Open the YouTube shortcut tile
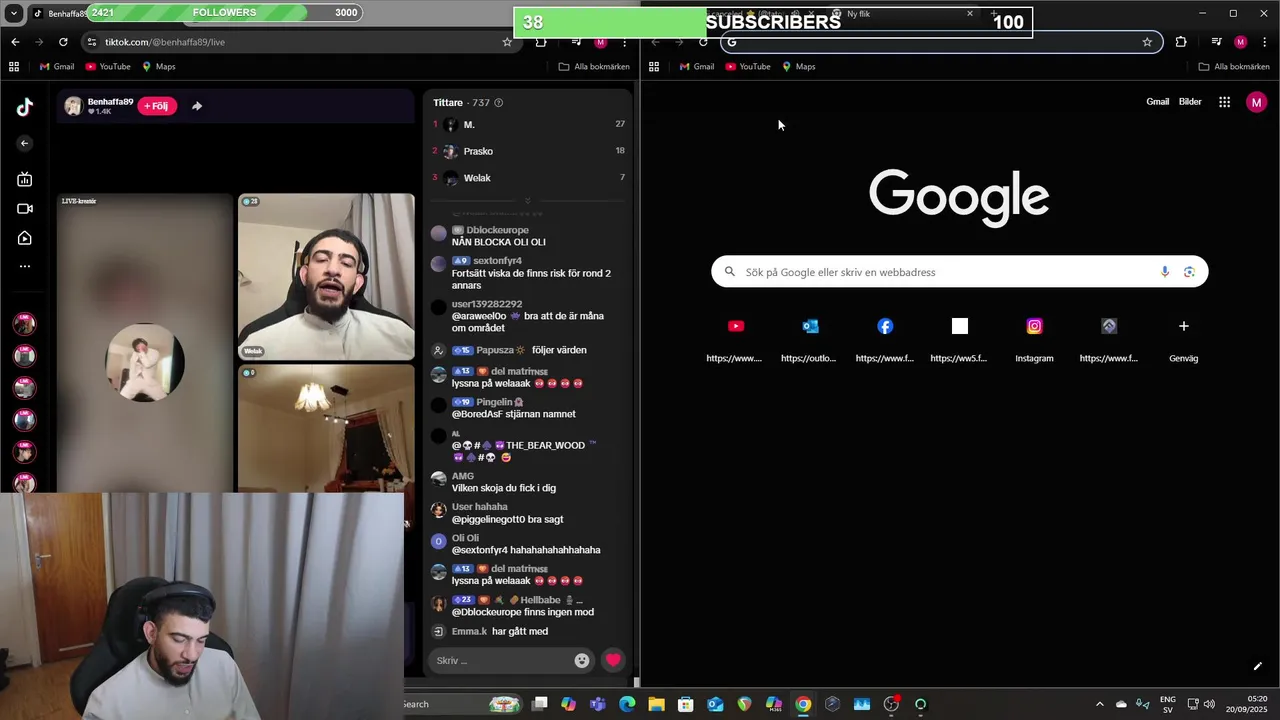The width and height of the screenshot is (1280, 720). point(736,338)
